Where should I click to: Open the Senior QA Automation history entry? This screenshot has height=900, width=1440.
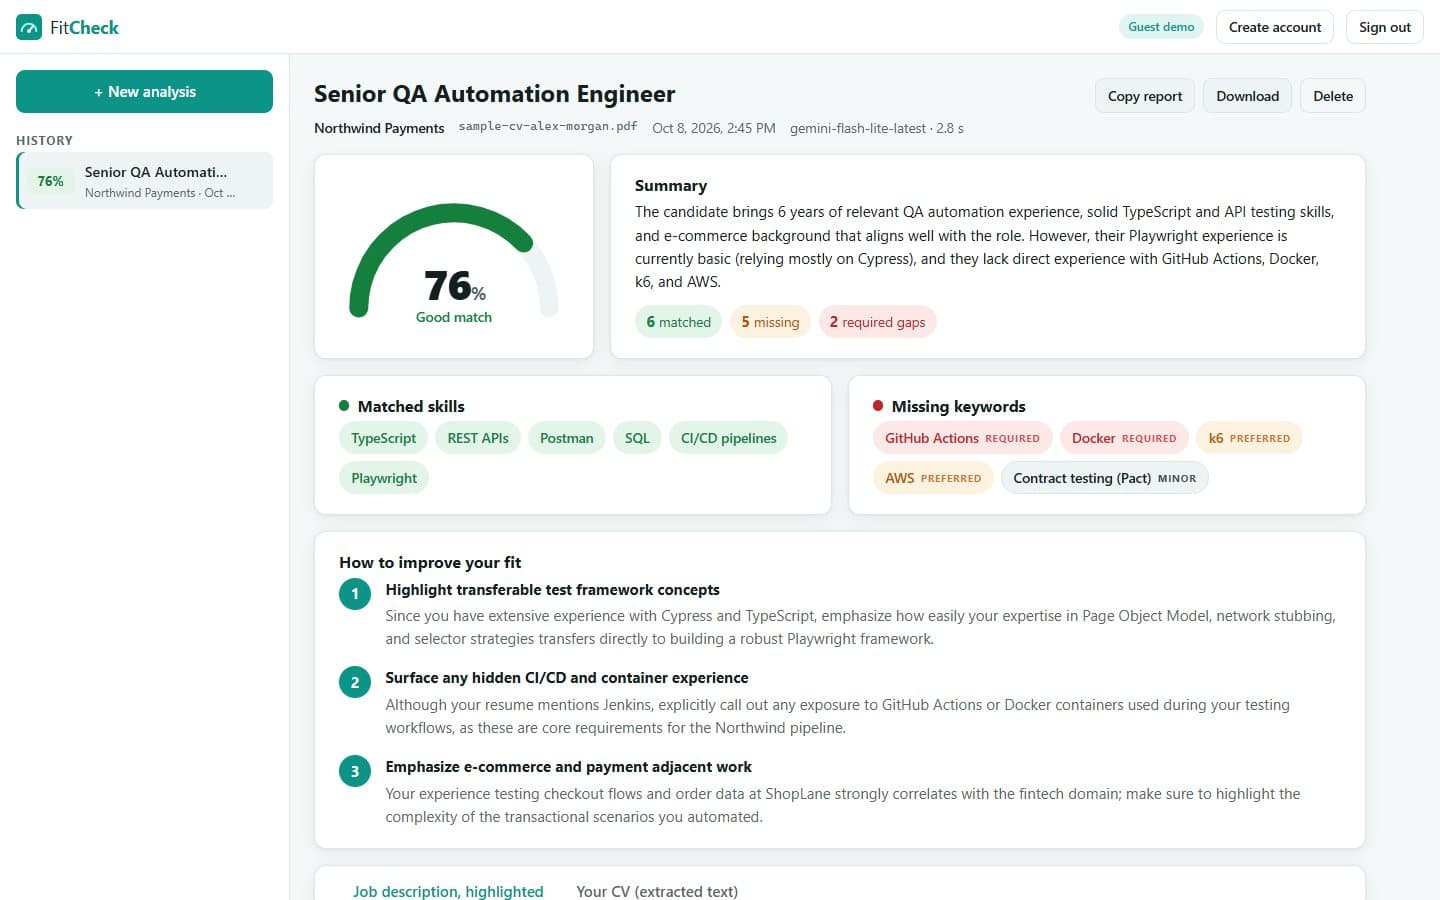tap(144, 181)
